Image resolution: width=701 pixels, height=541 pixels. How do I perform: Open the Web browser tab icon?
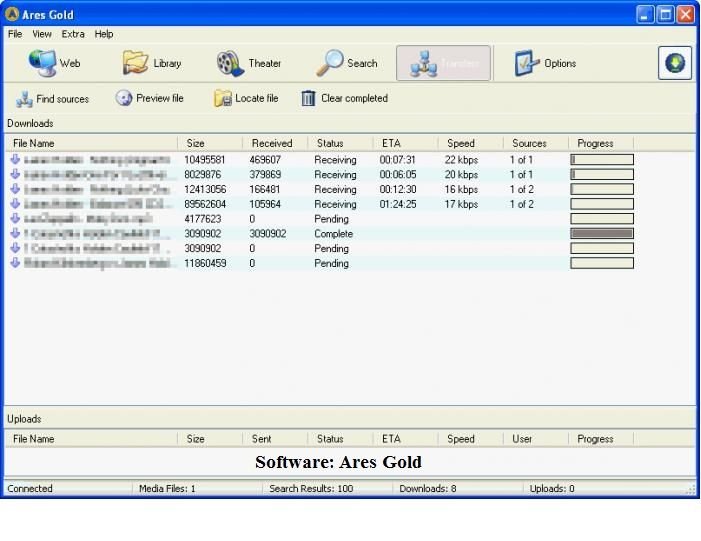tap(44, 63)
